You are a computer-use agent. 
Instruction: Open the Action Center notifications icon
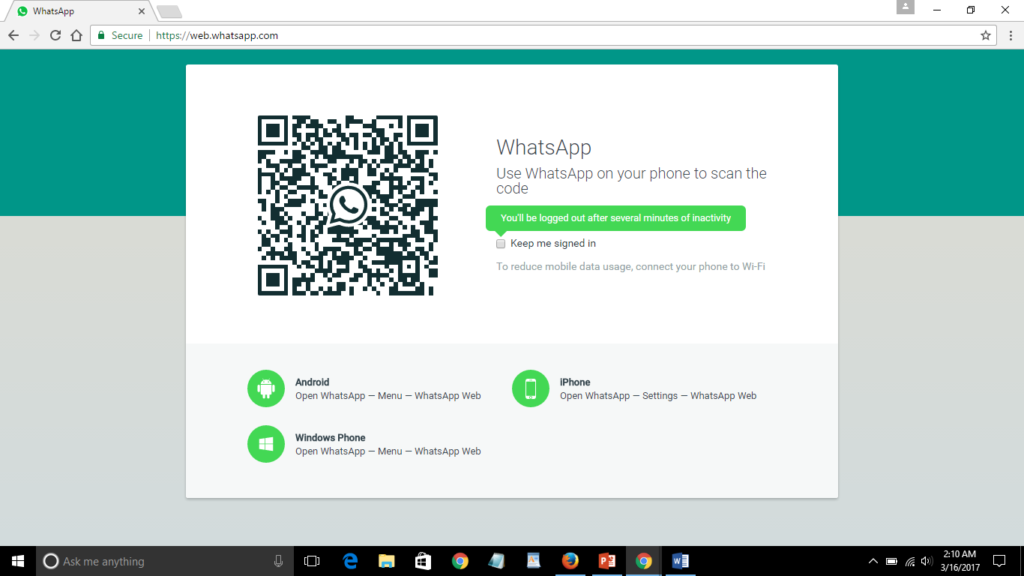click(999, 561)
